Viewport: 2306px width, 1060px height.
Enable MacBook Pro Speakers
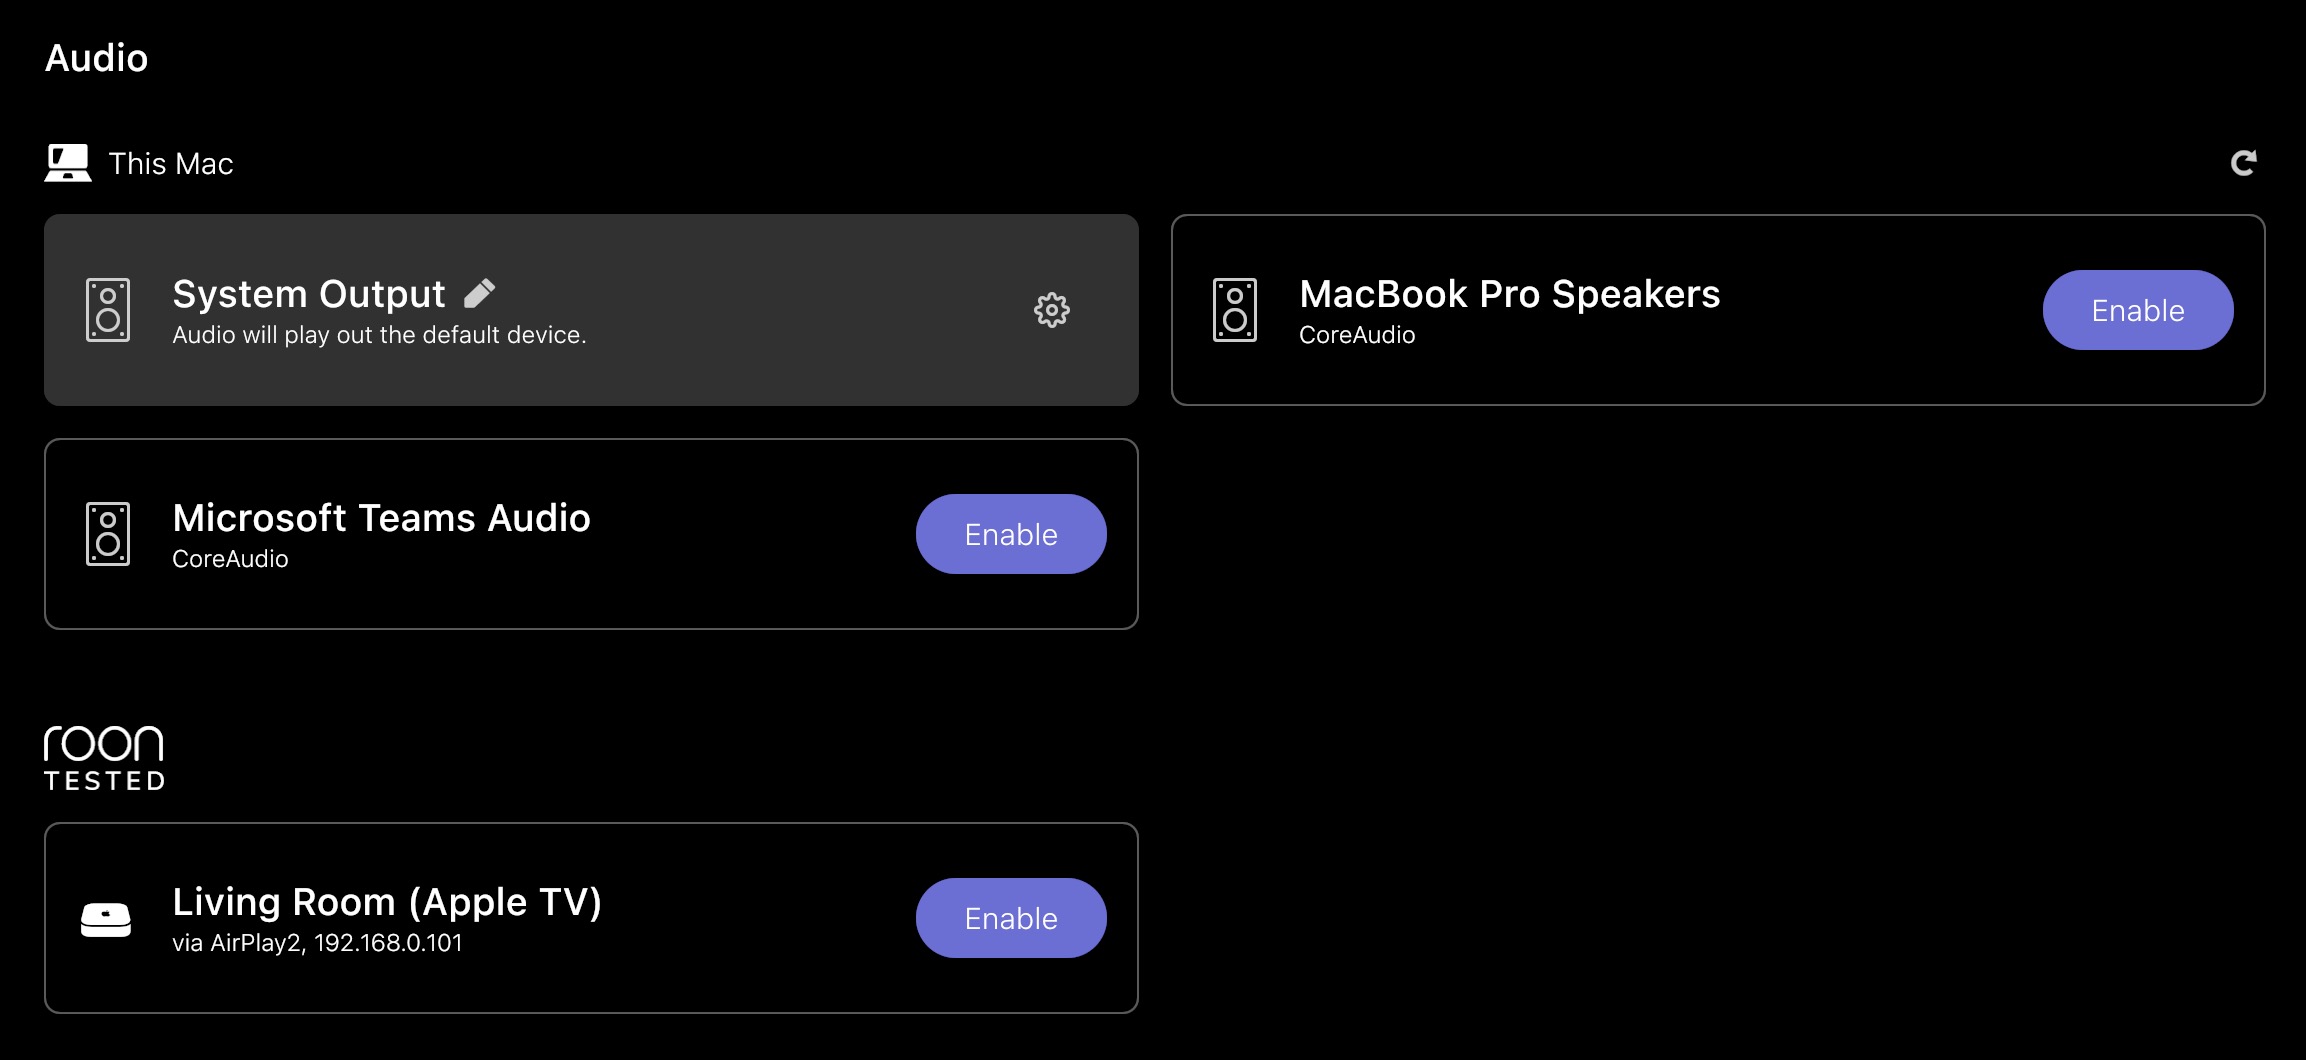(2137, 310)
